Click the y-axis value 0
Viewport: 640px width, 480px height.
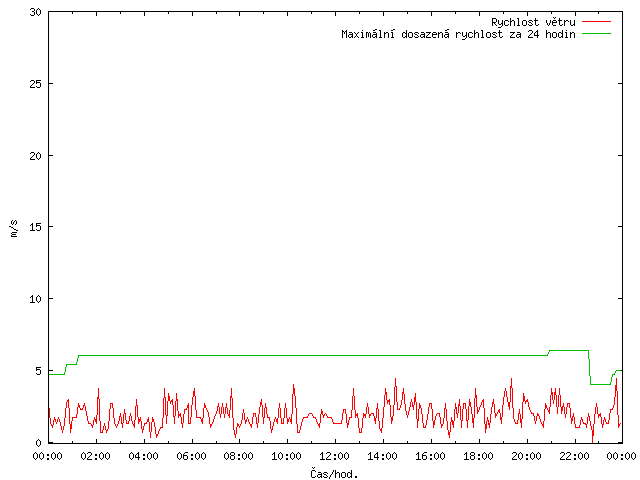[x=39, y=443]
